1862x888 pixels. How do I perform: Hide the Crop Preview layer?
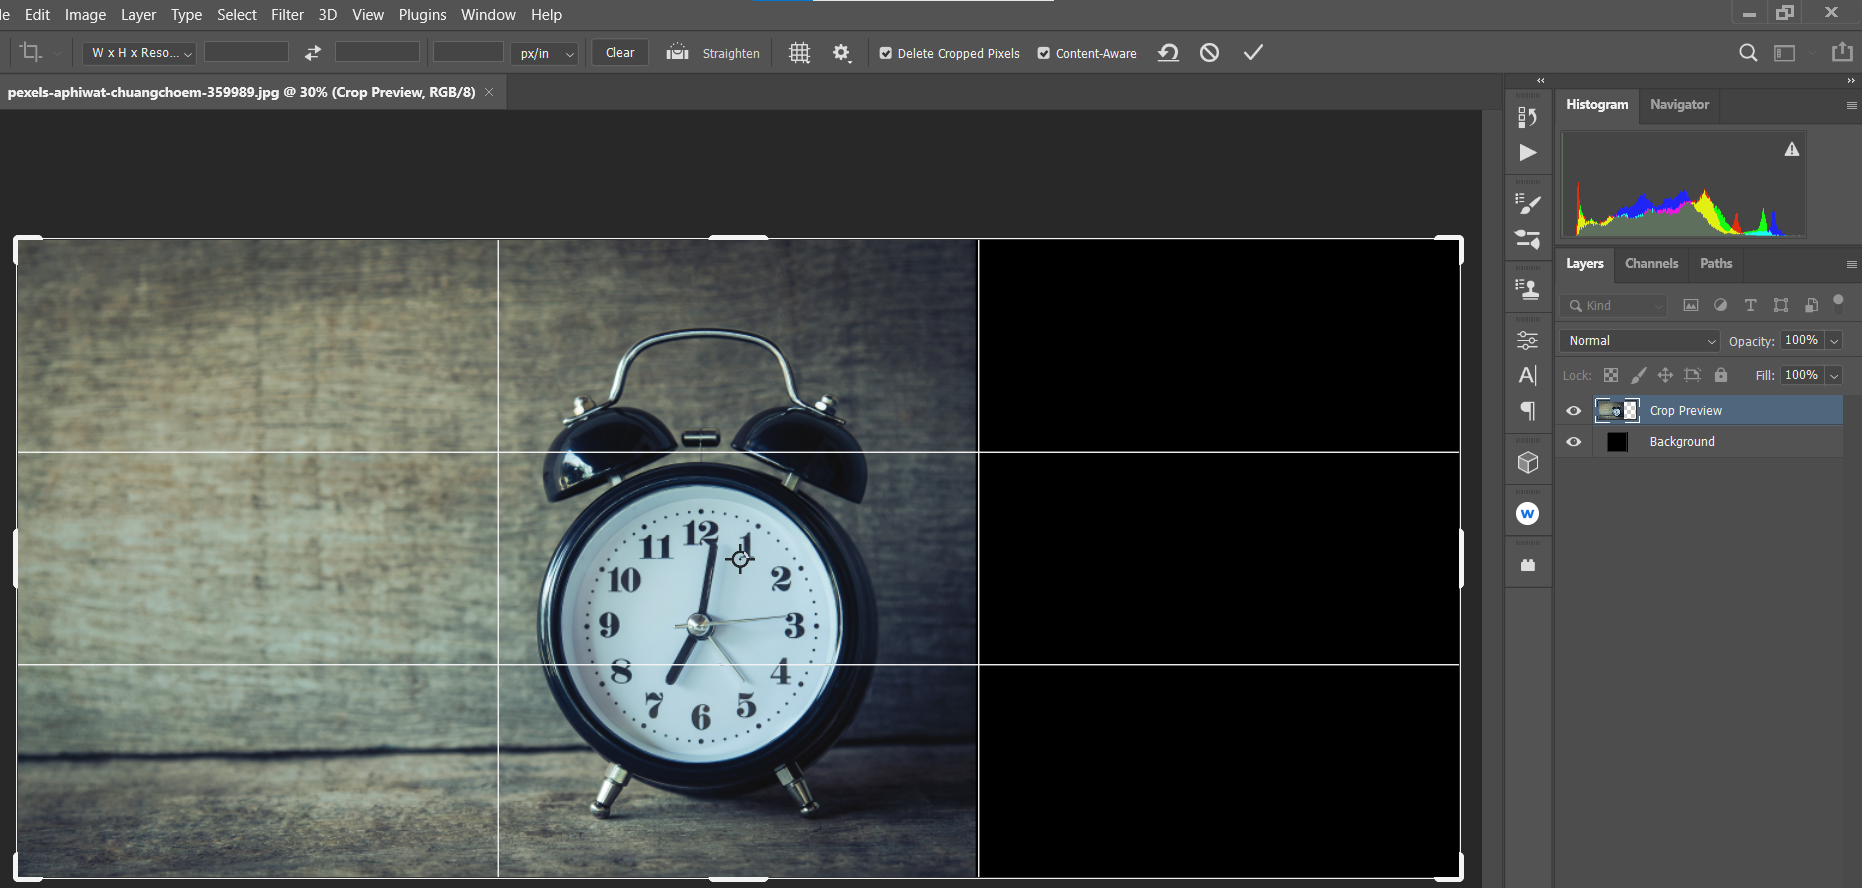click(x=1573, y=411)
